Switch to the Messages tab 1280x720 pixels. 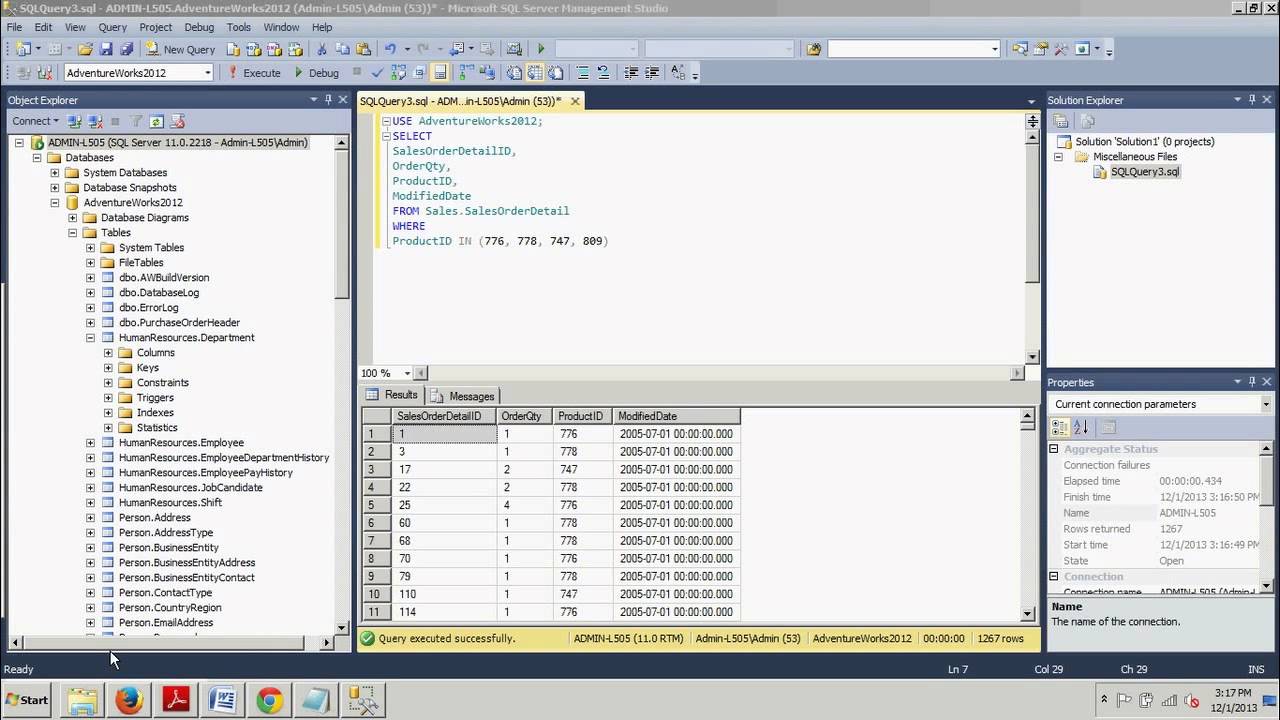[463, 396]
